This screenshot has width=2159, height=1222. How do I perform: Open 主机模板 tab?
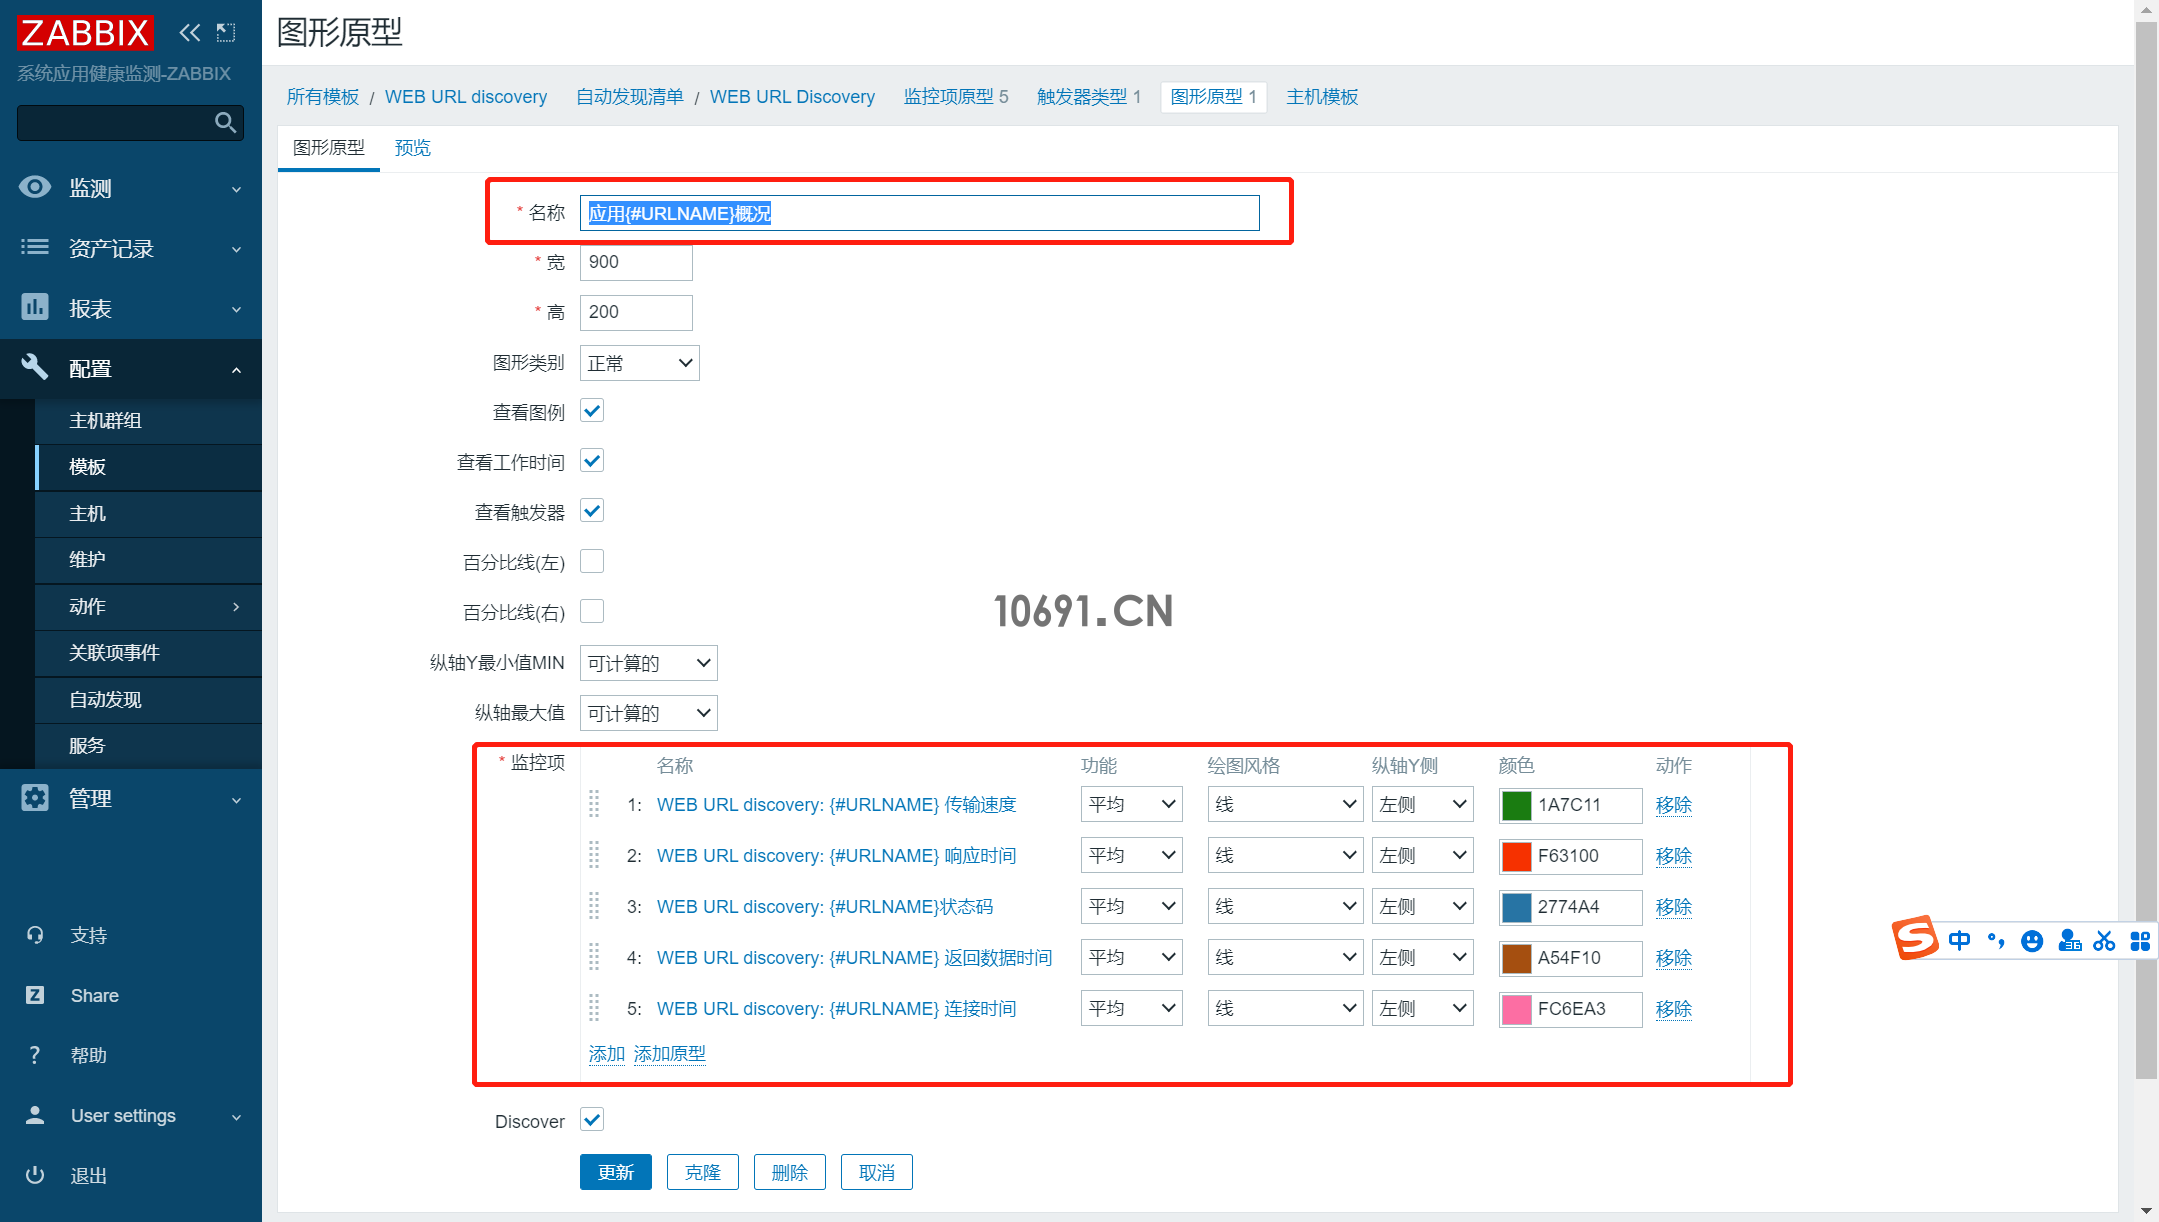pos(1322,97)
